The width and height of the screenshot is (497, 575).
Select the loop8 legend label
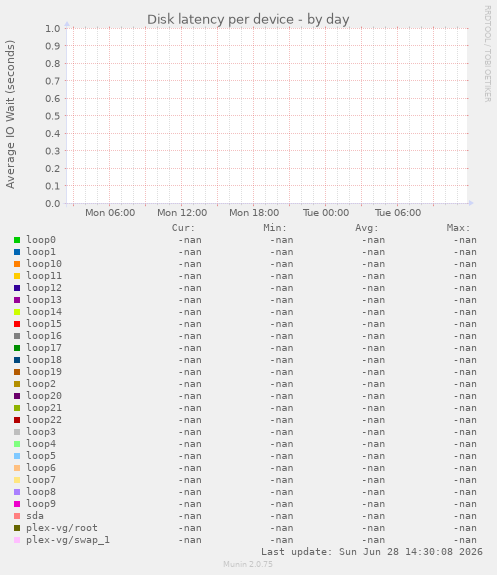pyautogui.click(x=41, y=492)
